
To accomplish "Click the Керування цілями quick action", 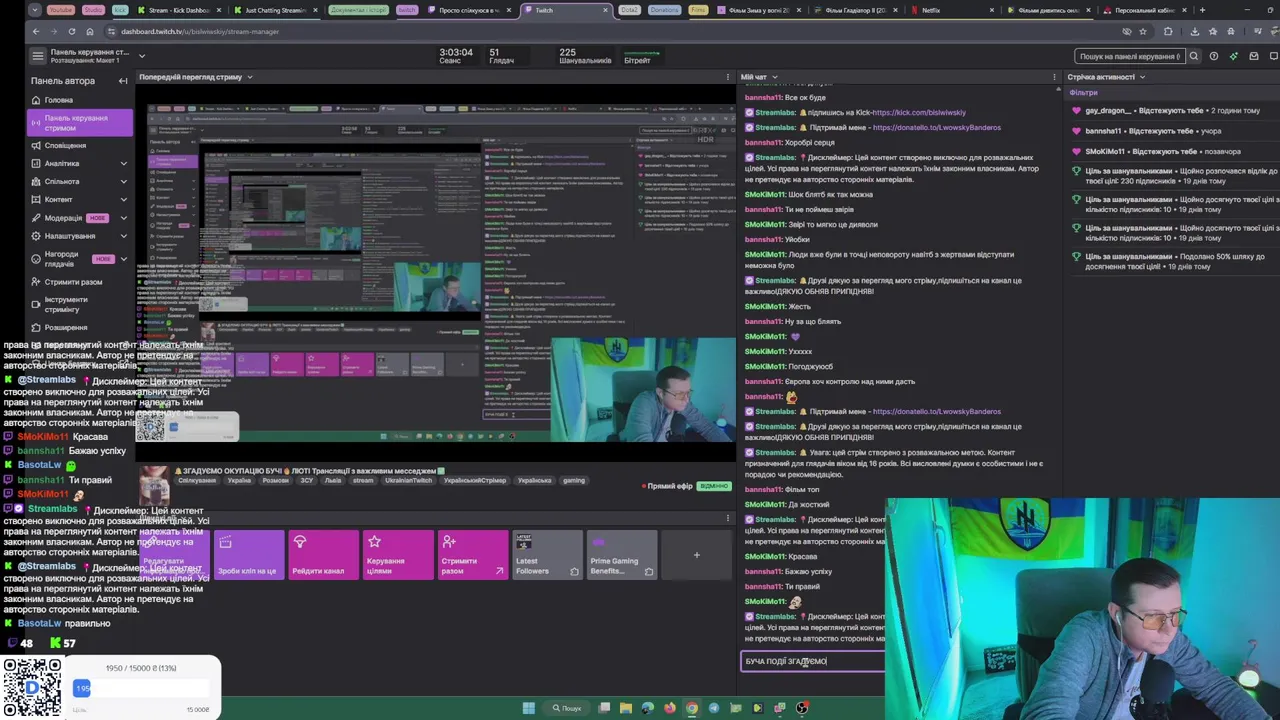I will 397,556.
